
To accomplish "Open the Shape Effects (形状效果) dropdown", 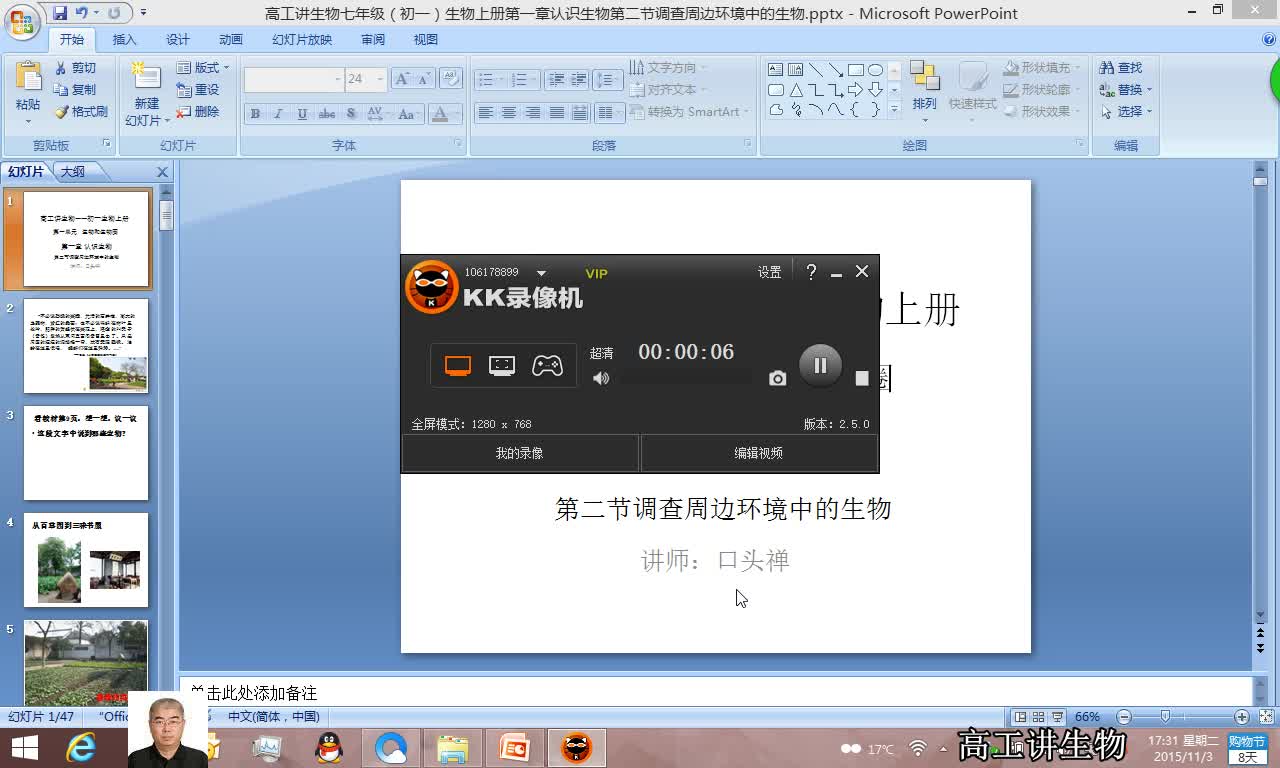I will click(x=1040, y=112).
